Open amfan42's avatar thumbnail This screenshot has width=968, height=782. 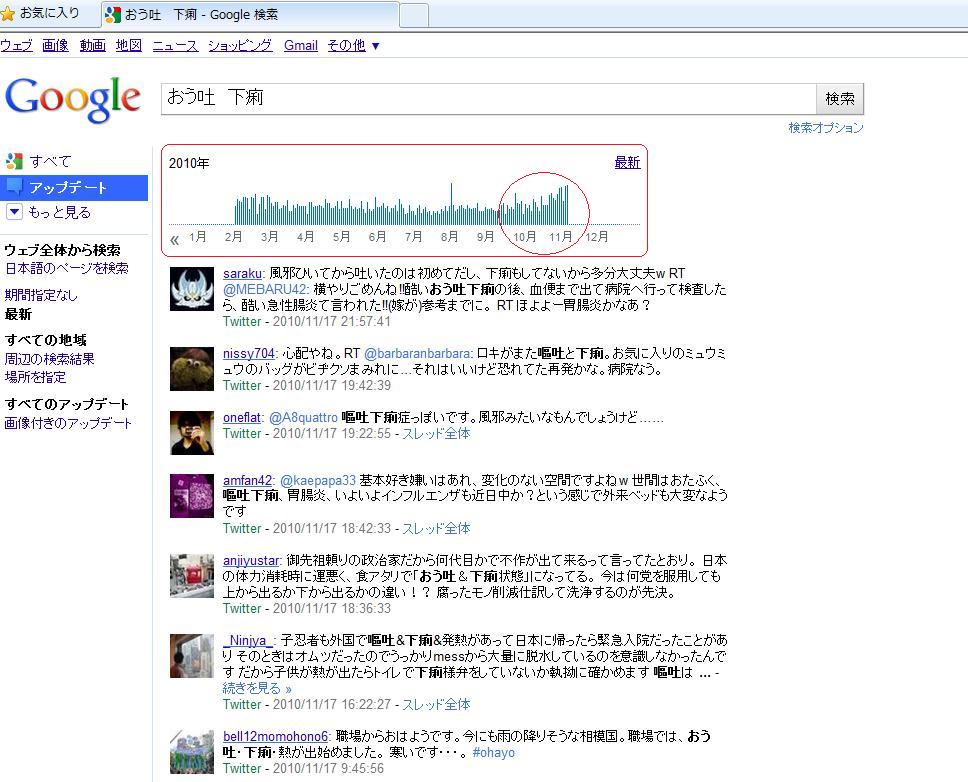click(192, 496)
